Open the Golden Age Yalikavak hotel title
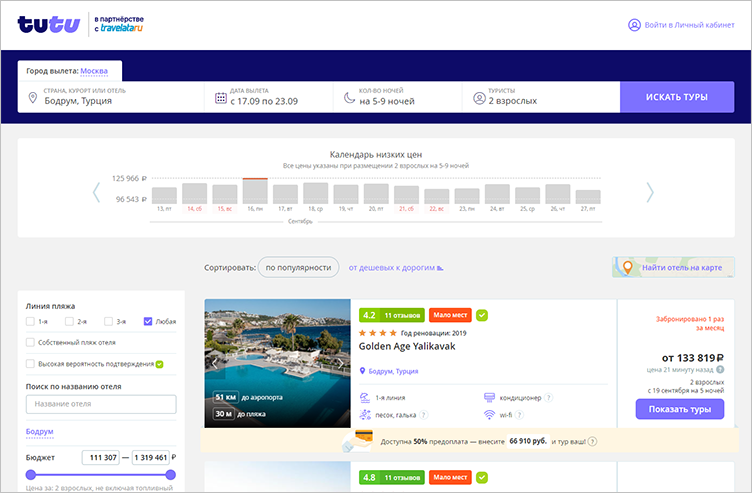 (407, 346)
